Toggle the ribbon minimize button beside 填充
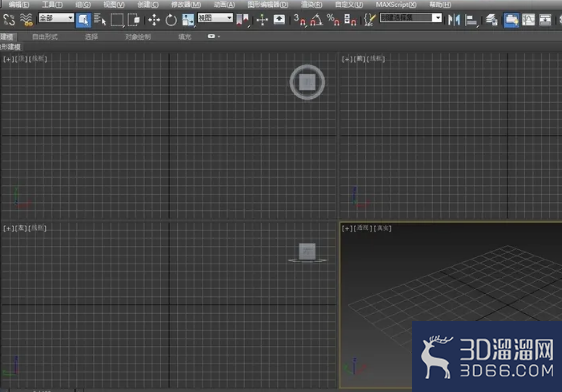 tap(211, 36)
